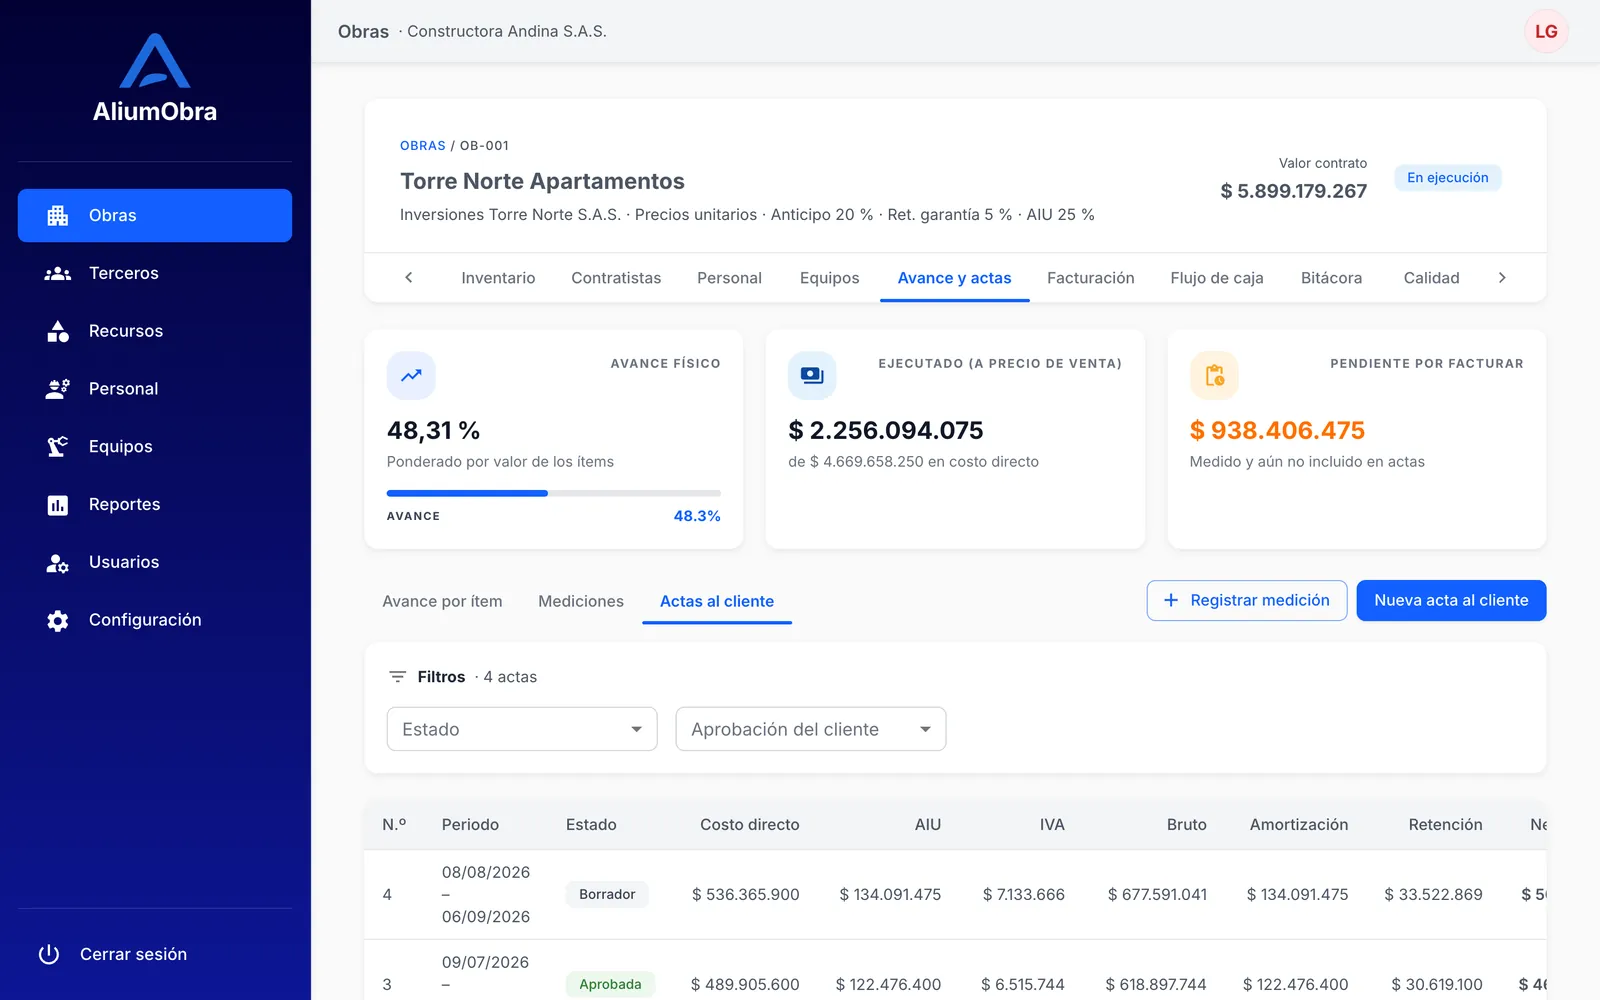Follow the OBRAS breadcrumb link
1600x1000 pixels.
pos(423,146)
